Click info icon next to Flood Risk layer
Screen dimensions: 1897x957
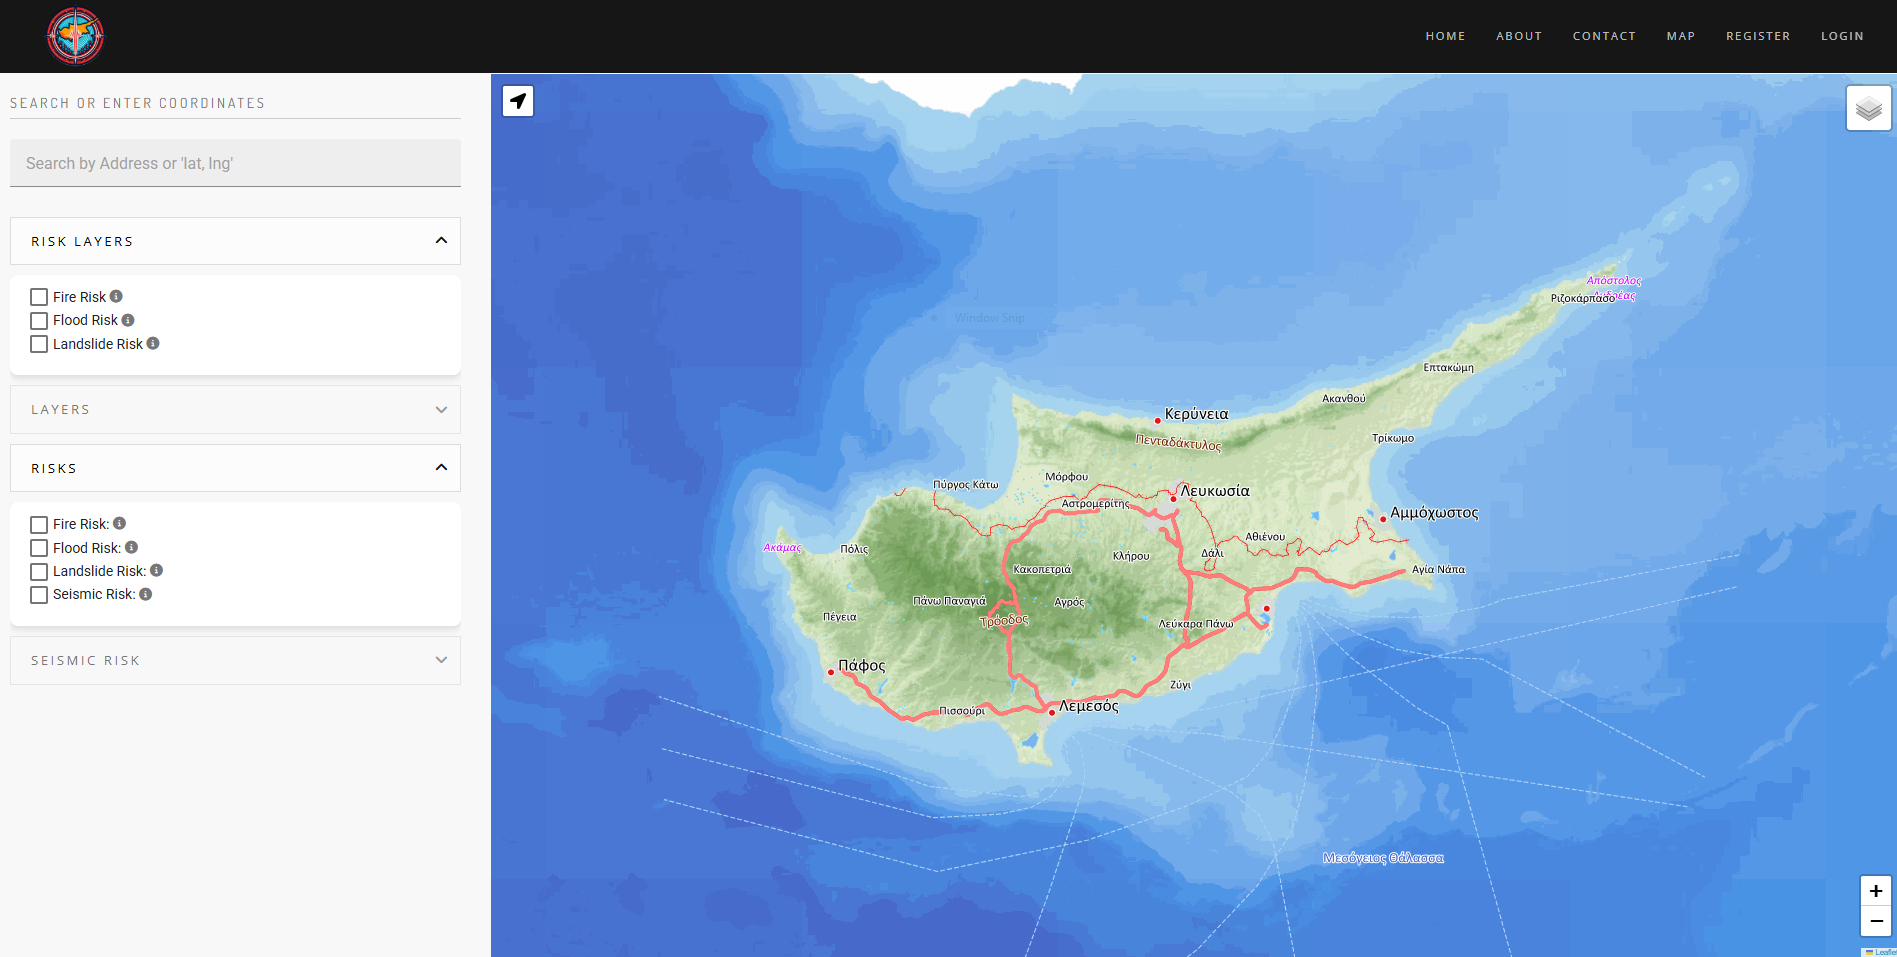[x=128, y=320]
